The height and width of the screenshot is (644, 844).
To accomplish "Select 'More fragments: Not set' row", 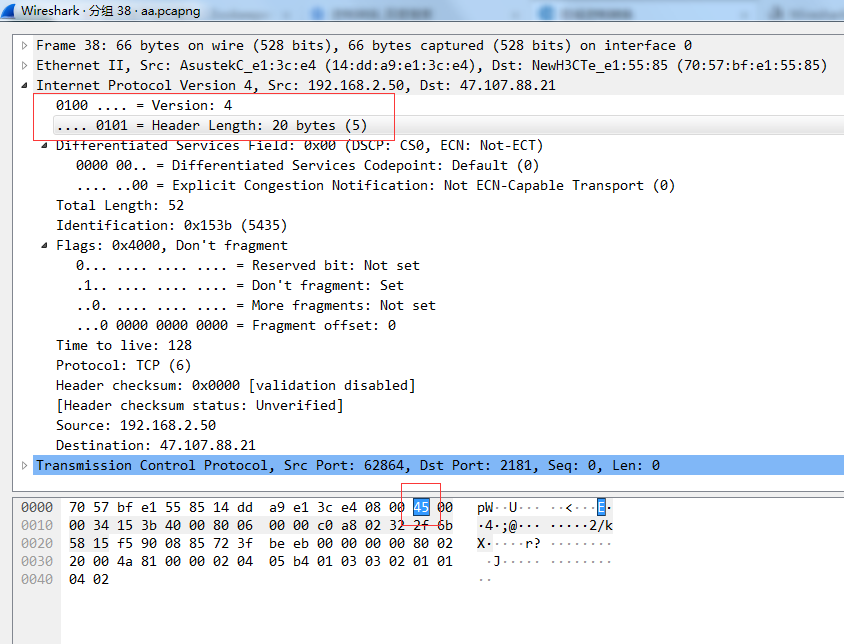I will (x=256, y=306).
